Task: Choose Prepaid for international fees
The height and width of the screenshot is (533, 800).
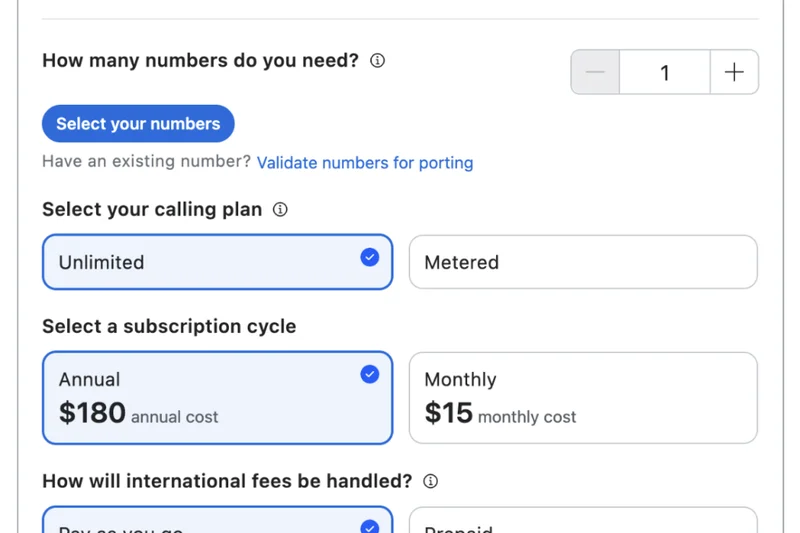Action: 583,522
